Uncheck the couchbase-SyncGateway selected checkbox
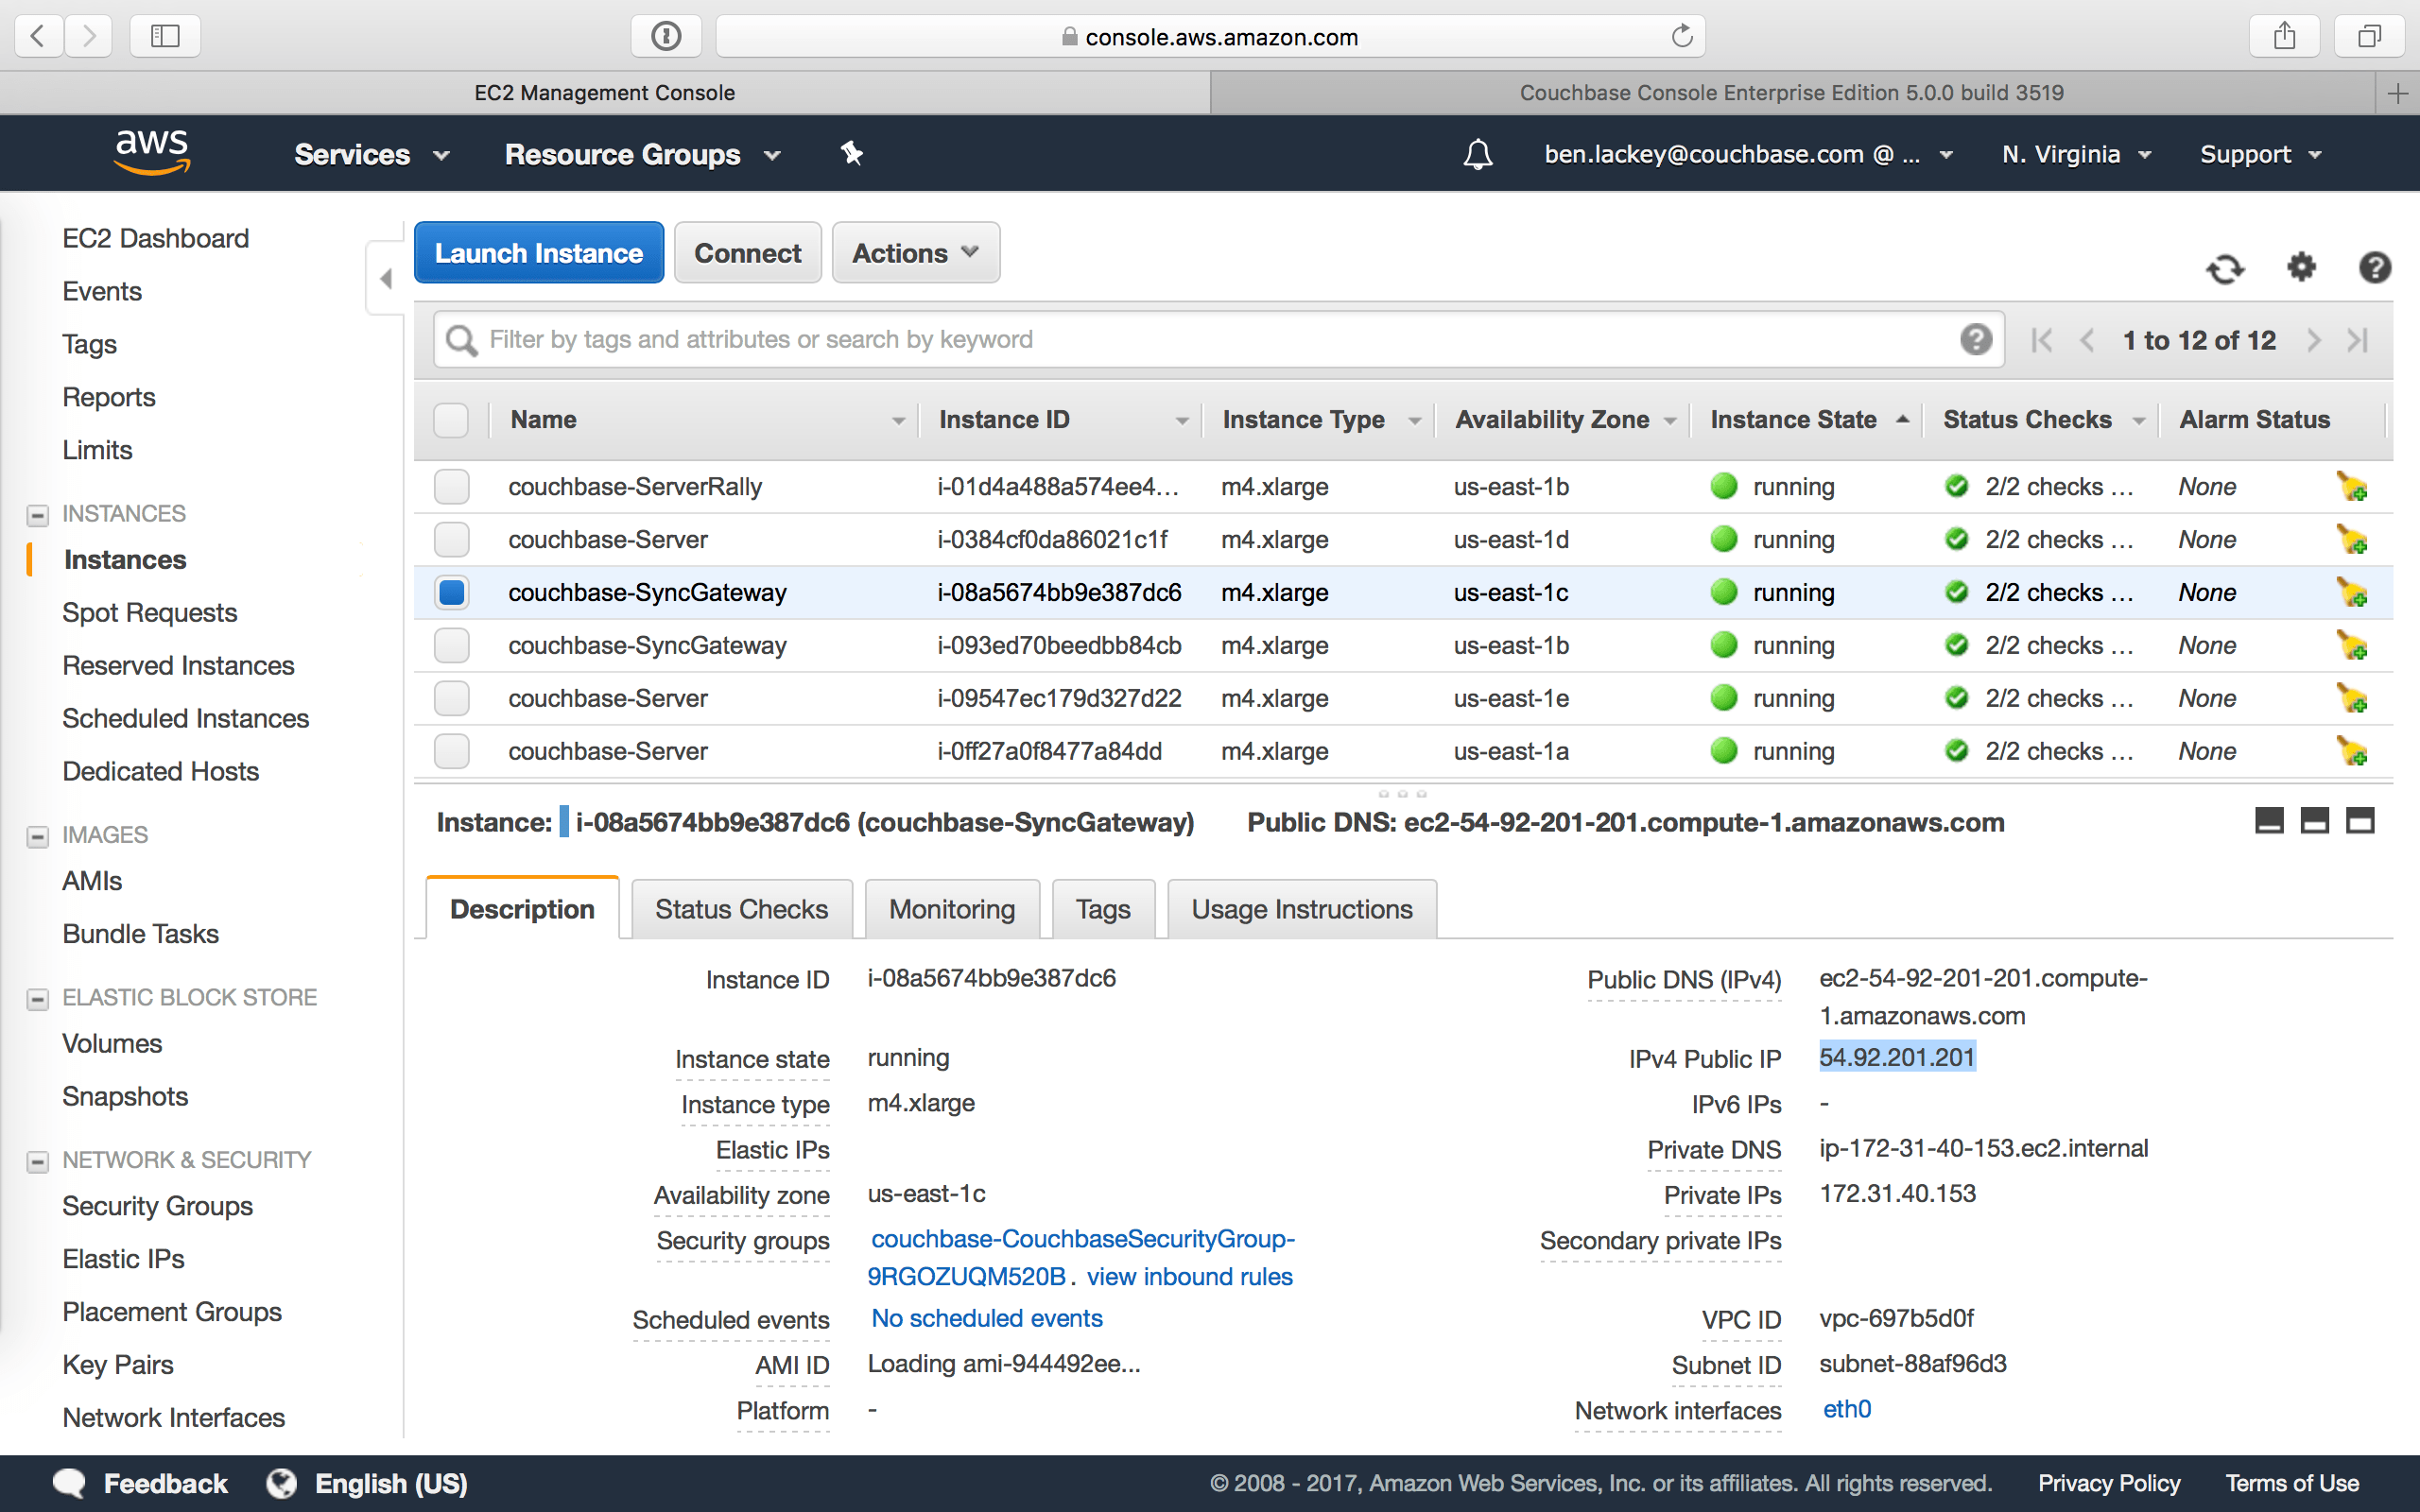 [x=451, y=592]
